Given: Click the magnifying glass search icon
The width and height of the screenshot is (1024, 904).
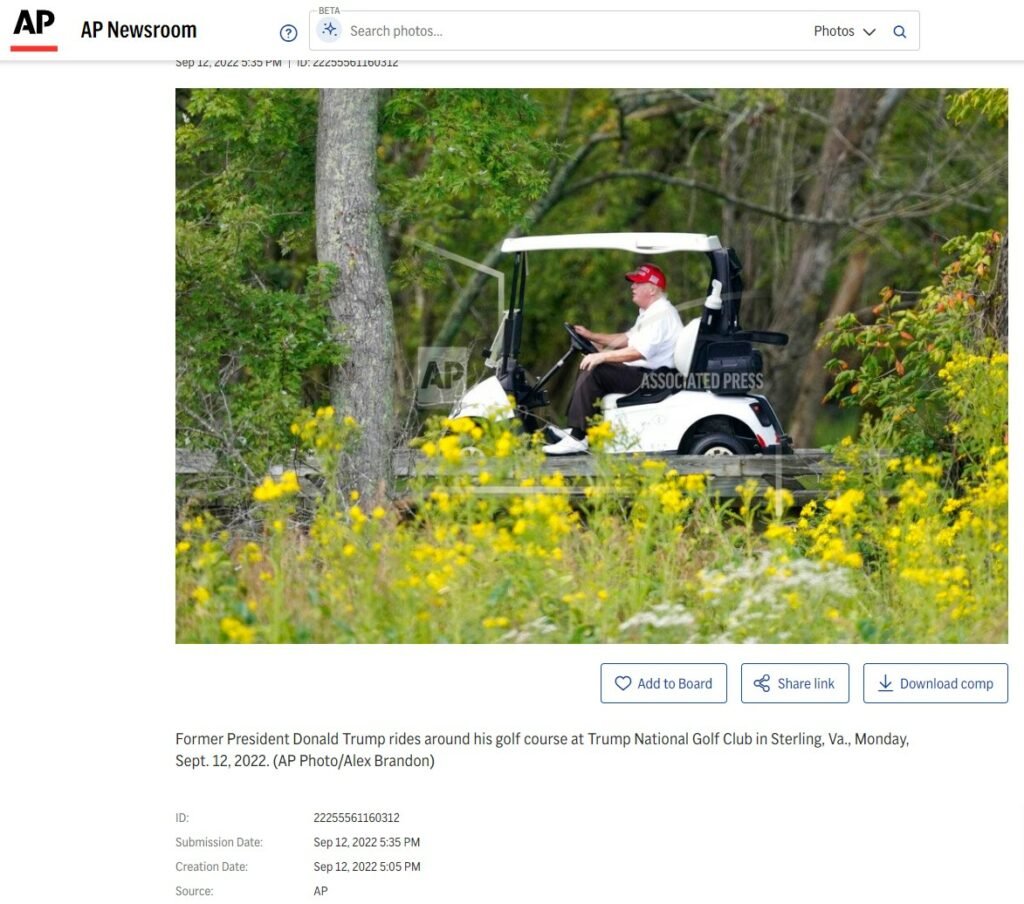Looking at the screenshot, I should [x=899, y=31].
